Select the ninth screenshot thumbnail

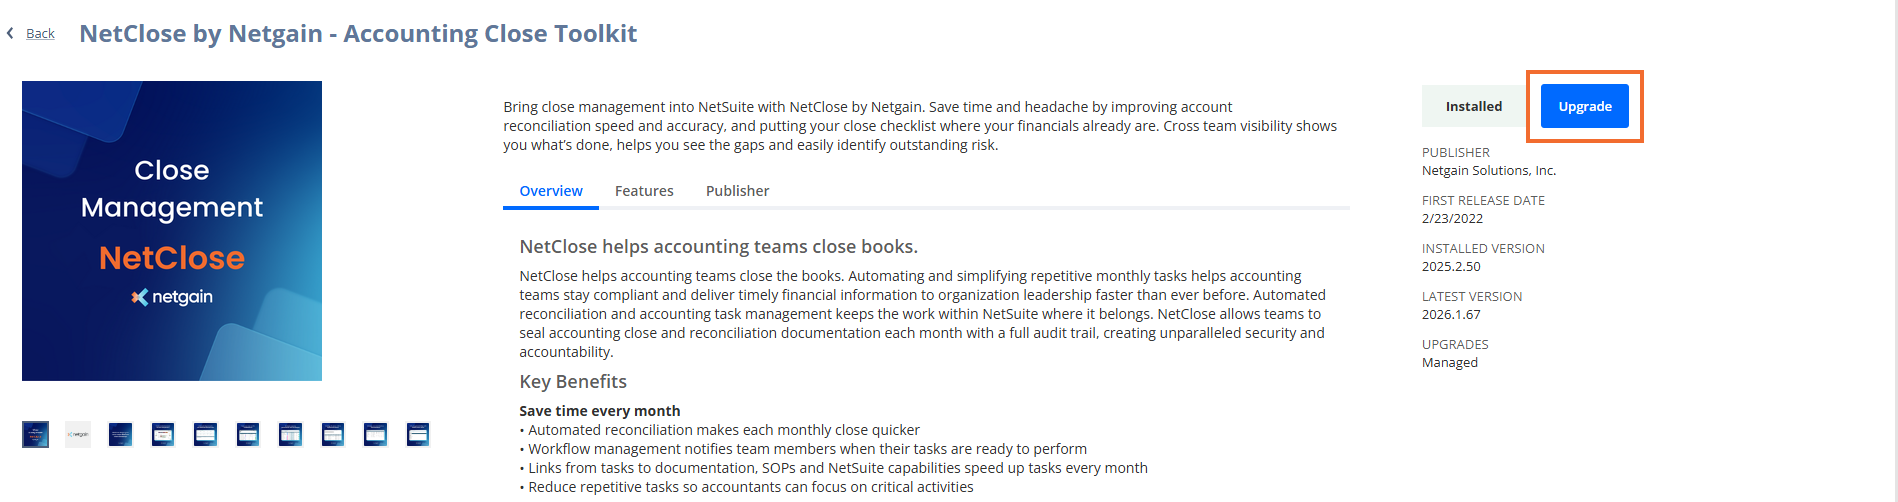(x=375, y=435)
